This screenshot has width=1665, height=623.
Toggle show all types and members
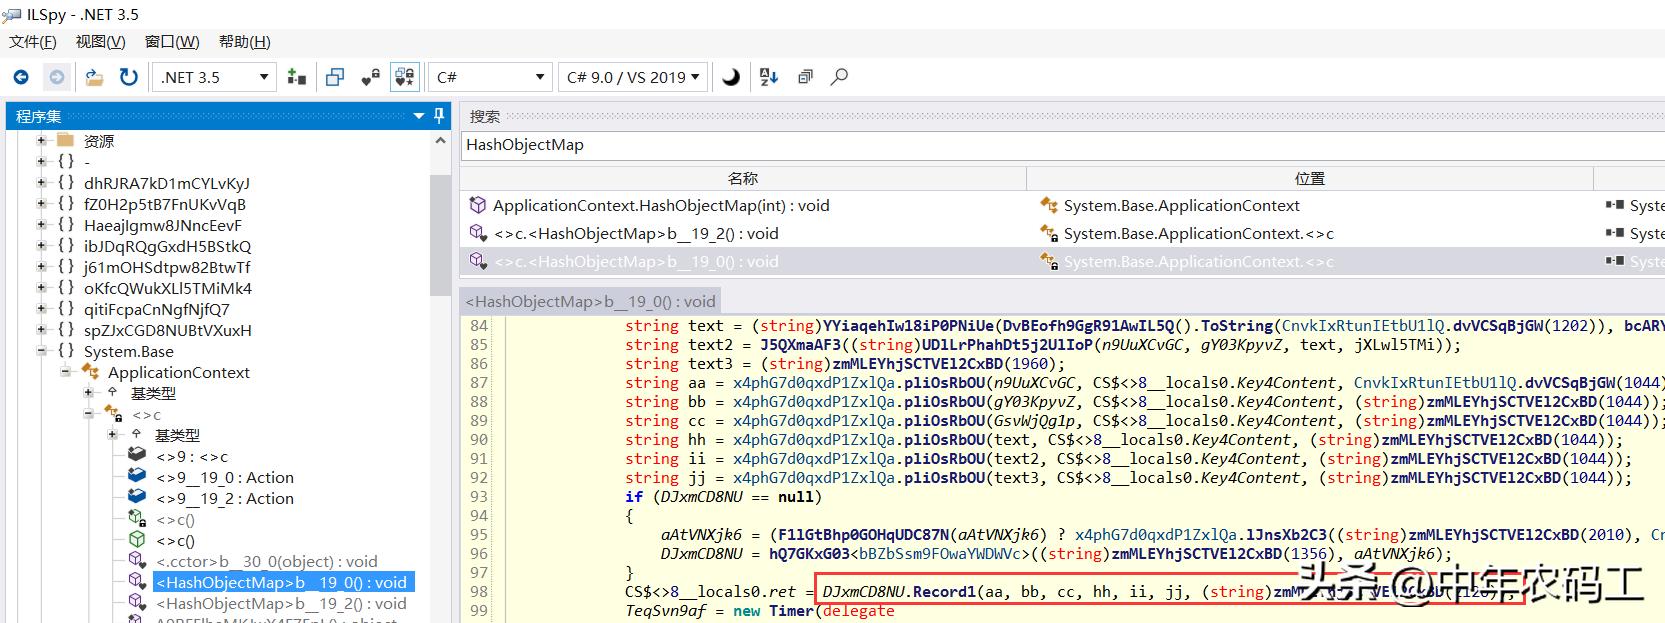tap(405, 77)
